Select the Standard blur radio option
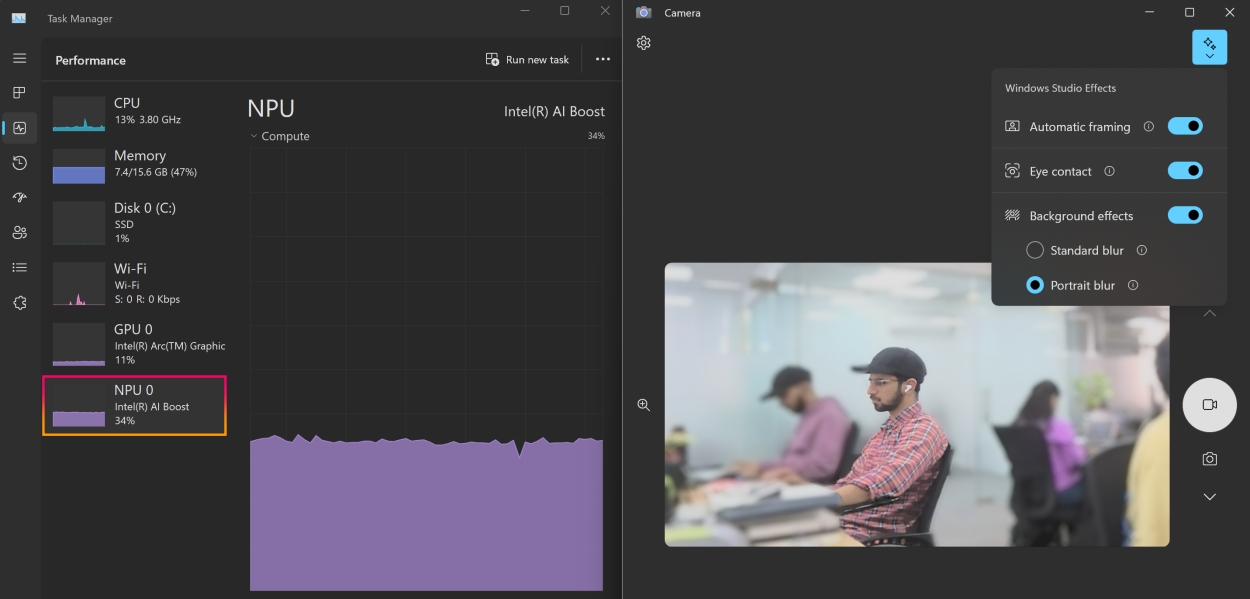The image size is (1250, 599). click(x=1035, y=250)
